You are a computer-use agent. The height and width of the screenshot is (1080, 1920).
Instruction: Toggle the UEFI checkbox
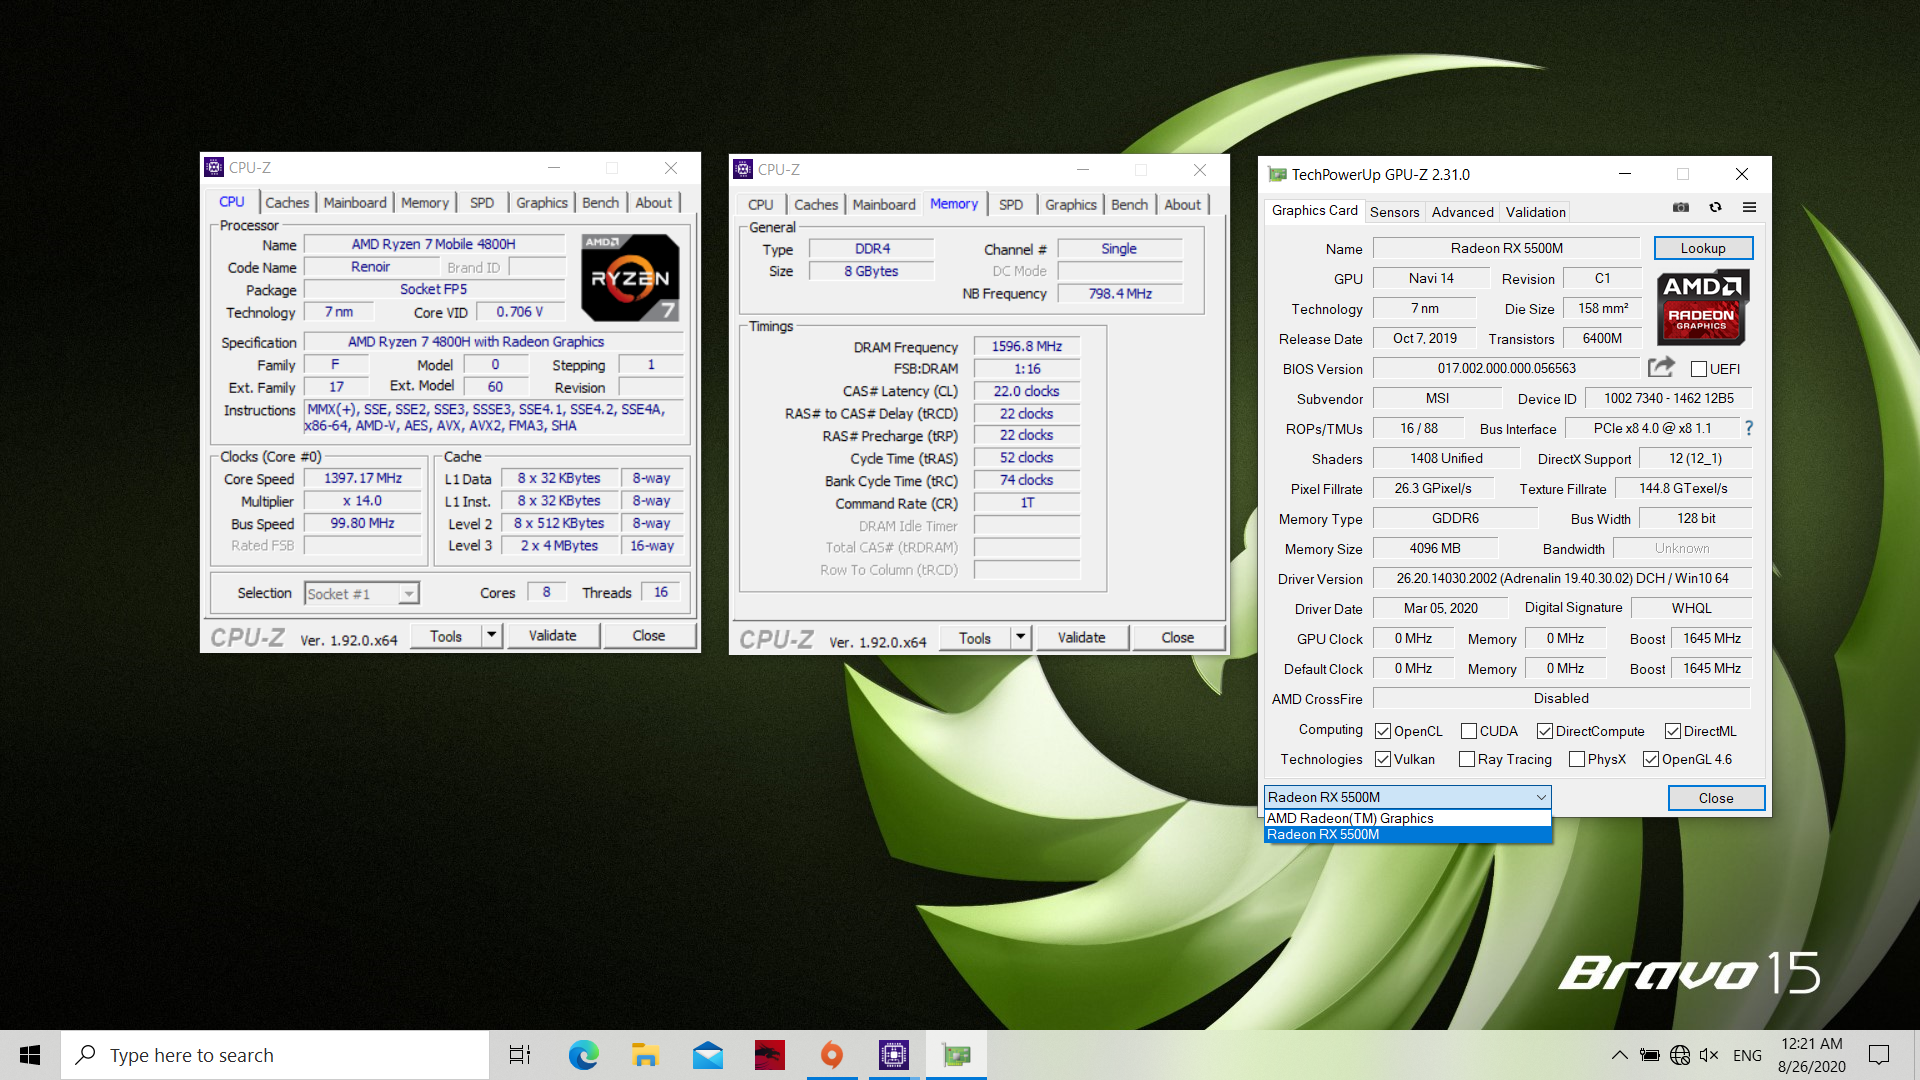point(1699,369)
